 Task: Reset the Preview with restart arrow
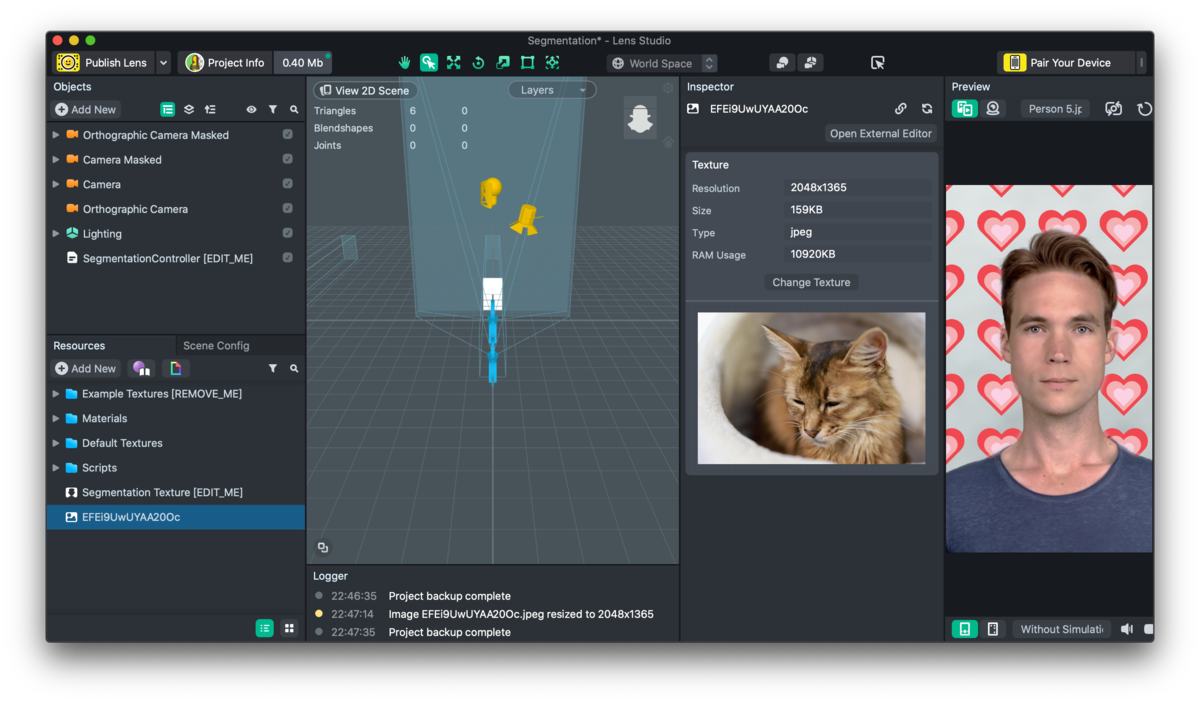pyautogui.click(x=1144, y=109)
